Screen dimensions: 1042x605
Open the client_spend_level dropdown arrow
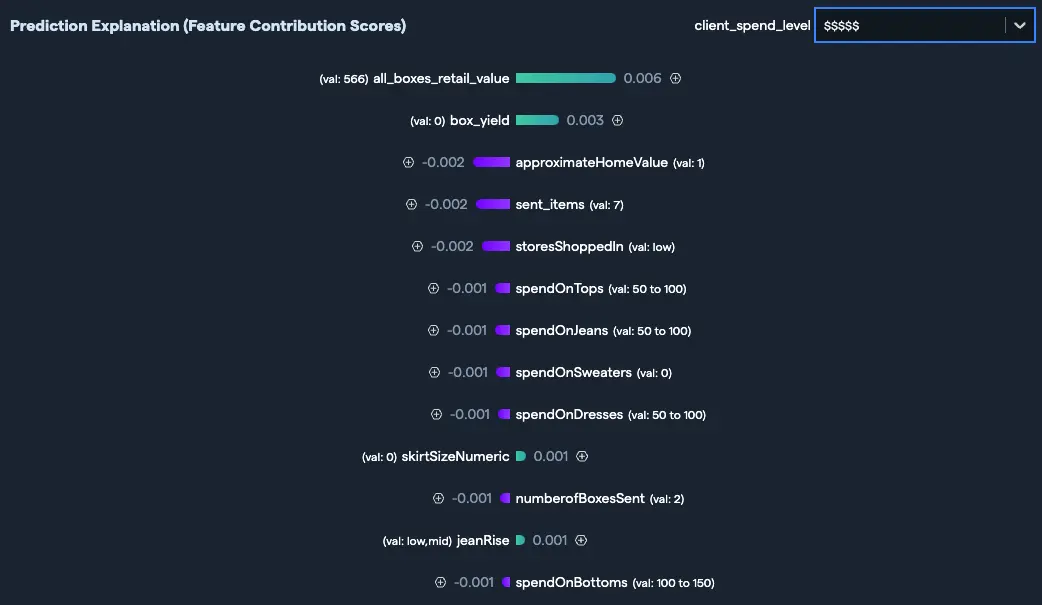pos(1020,26)
